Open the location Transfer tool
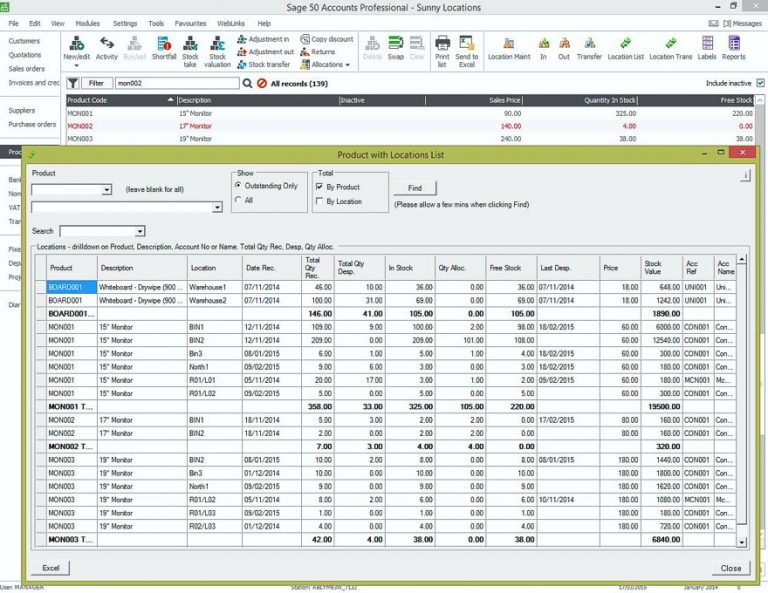Screen dimensions: 768x593 [x=589, y=48]
